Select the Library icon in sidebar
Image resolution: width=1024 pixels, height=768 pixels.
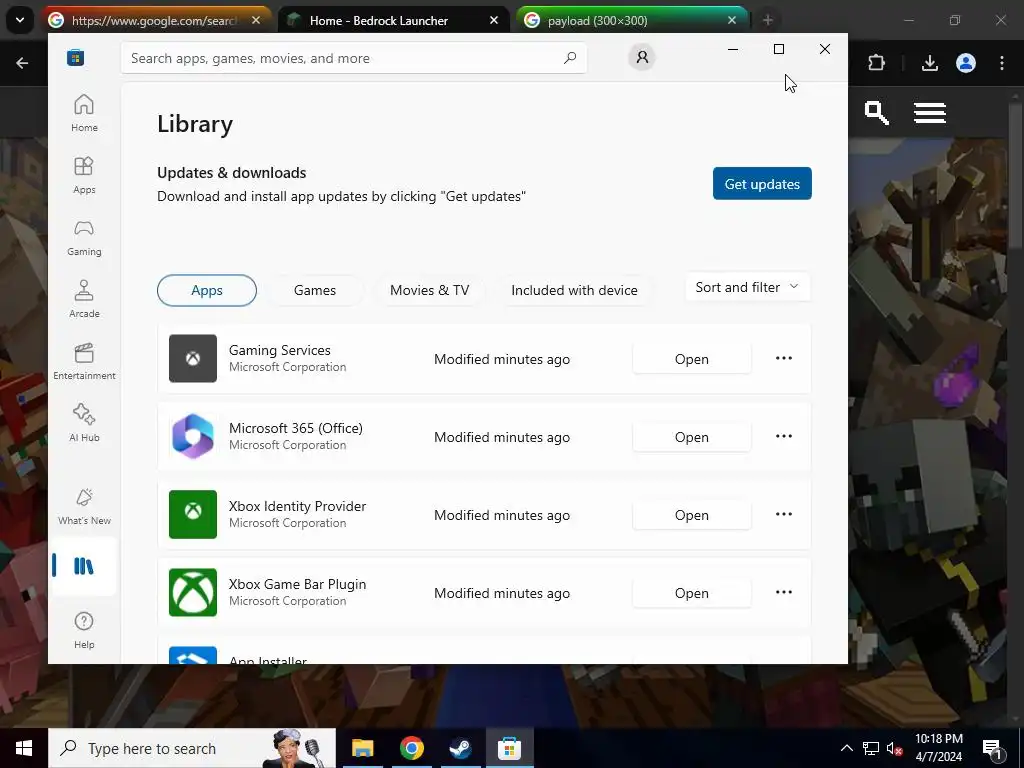(x=84, y=566)
